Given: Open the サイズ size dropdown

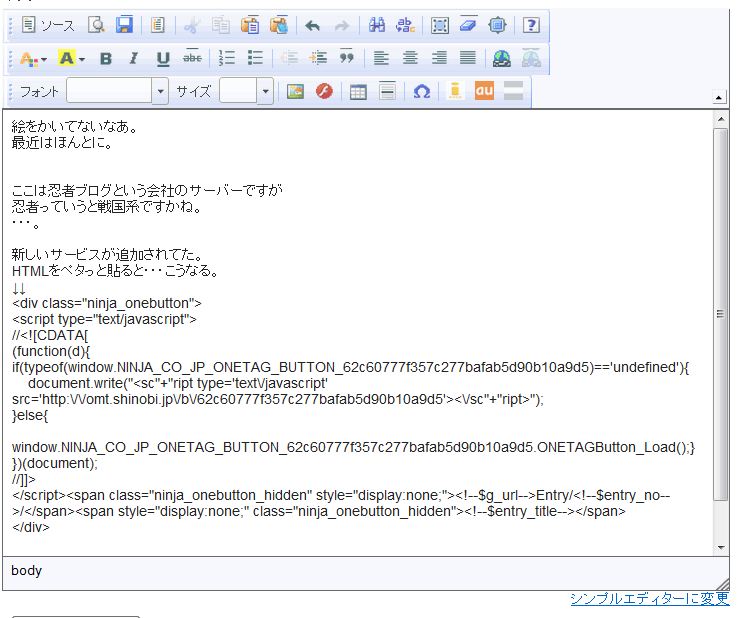Looking at the screenshot, I should pos(246,91).
